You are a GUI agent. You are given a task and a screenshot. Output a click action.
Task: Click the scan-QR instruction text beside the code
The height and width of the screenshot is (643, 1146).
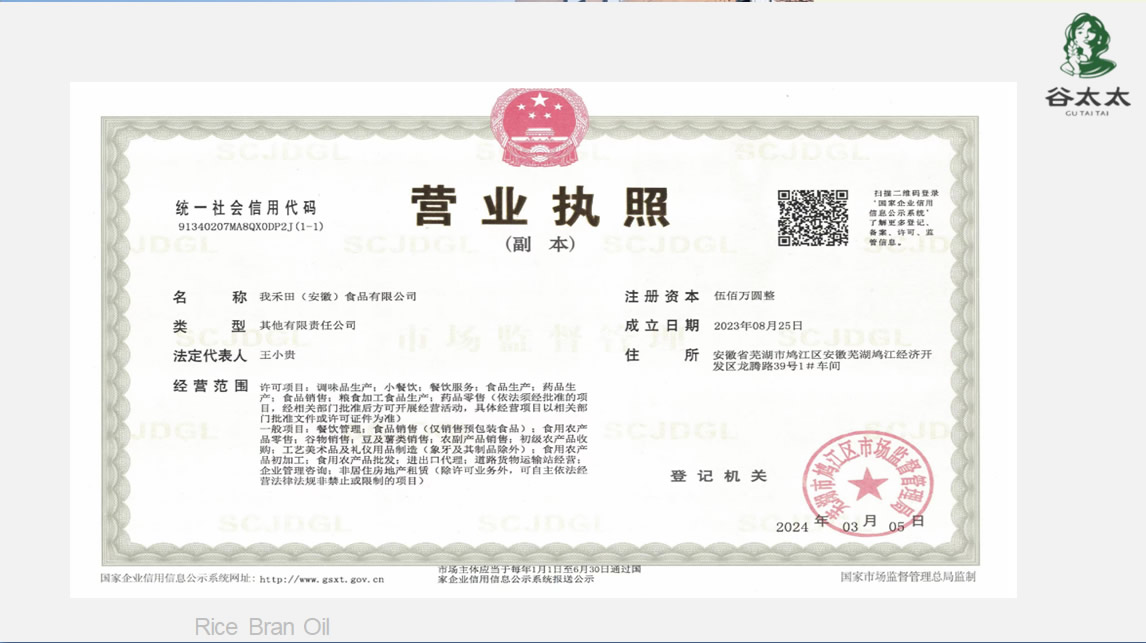(x=904, y=218)
